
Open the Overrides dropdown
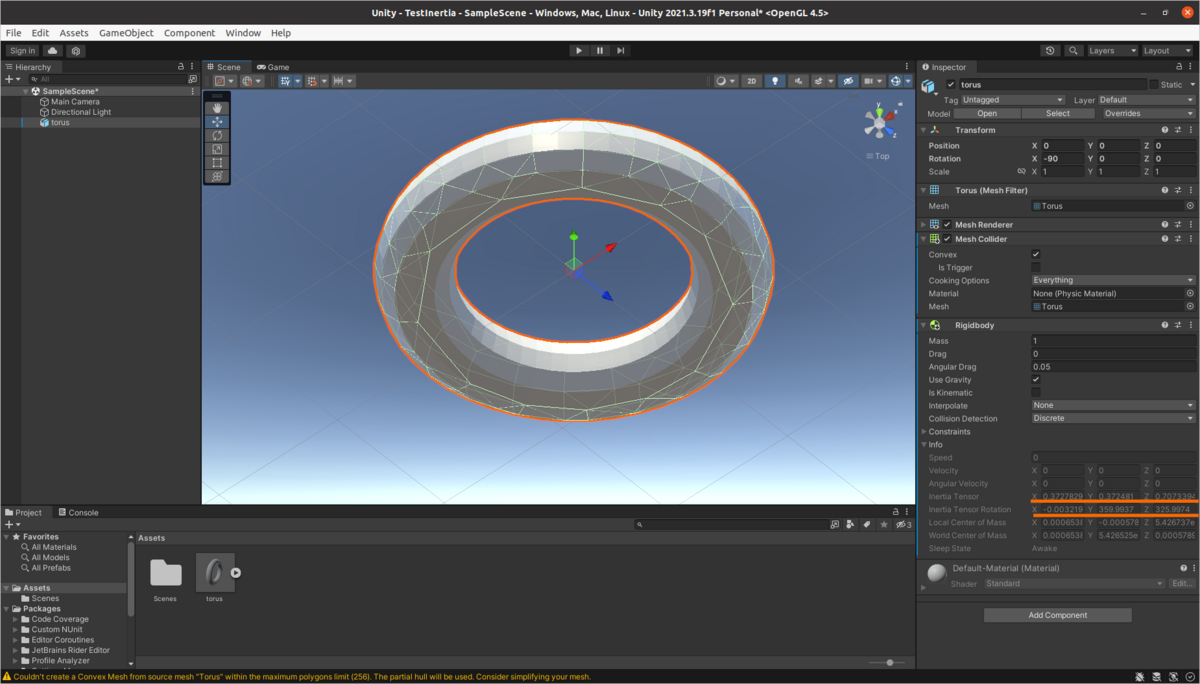(1148, 113)
